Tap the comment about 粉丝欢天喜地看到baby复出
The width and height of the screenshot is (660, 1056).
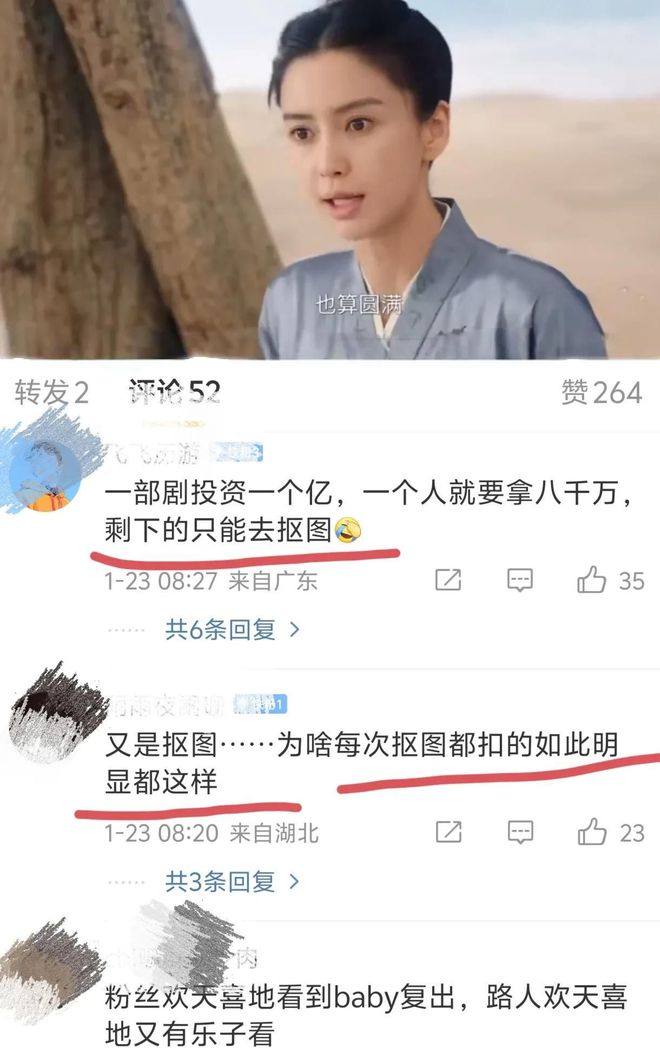(x=366, y=1016)
